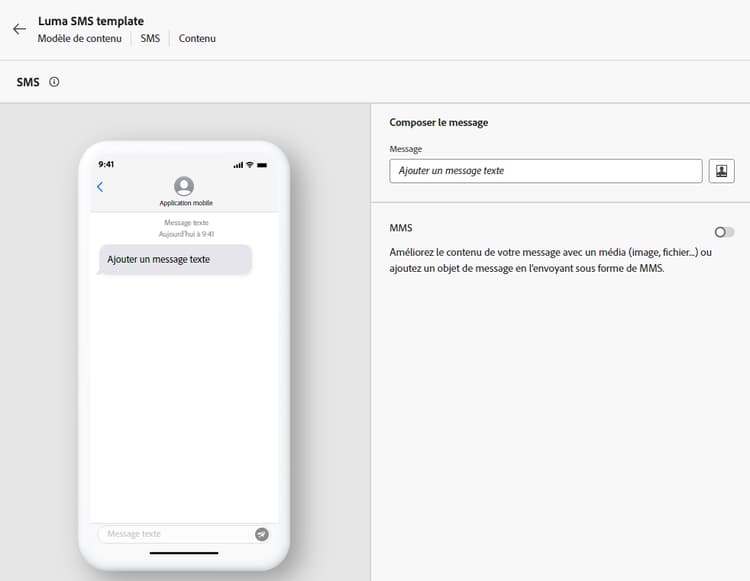Enable the MMS toggle switch
This screenshot has height=581, width=750.
pos(724,232)
